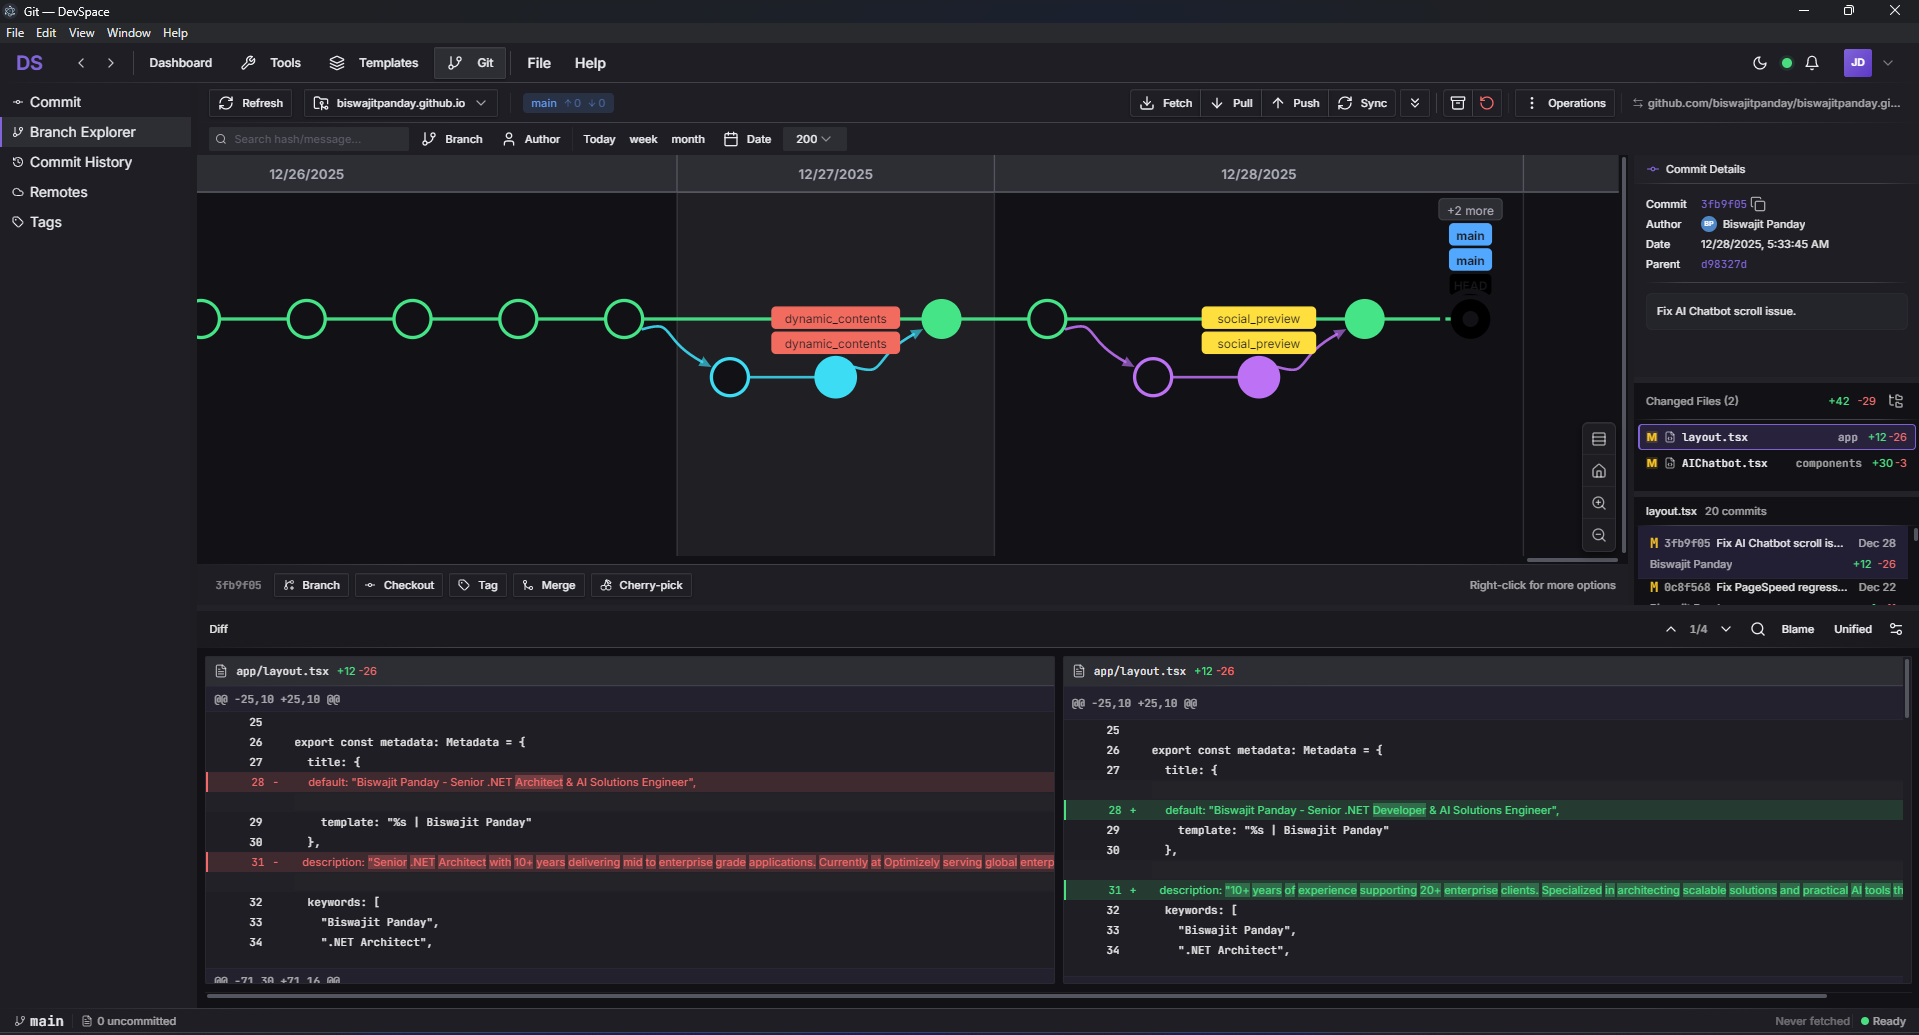Screen dimensions: 1919x1035
Task: Expand the +2 more branch labels
Action: [1470, 210]
